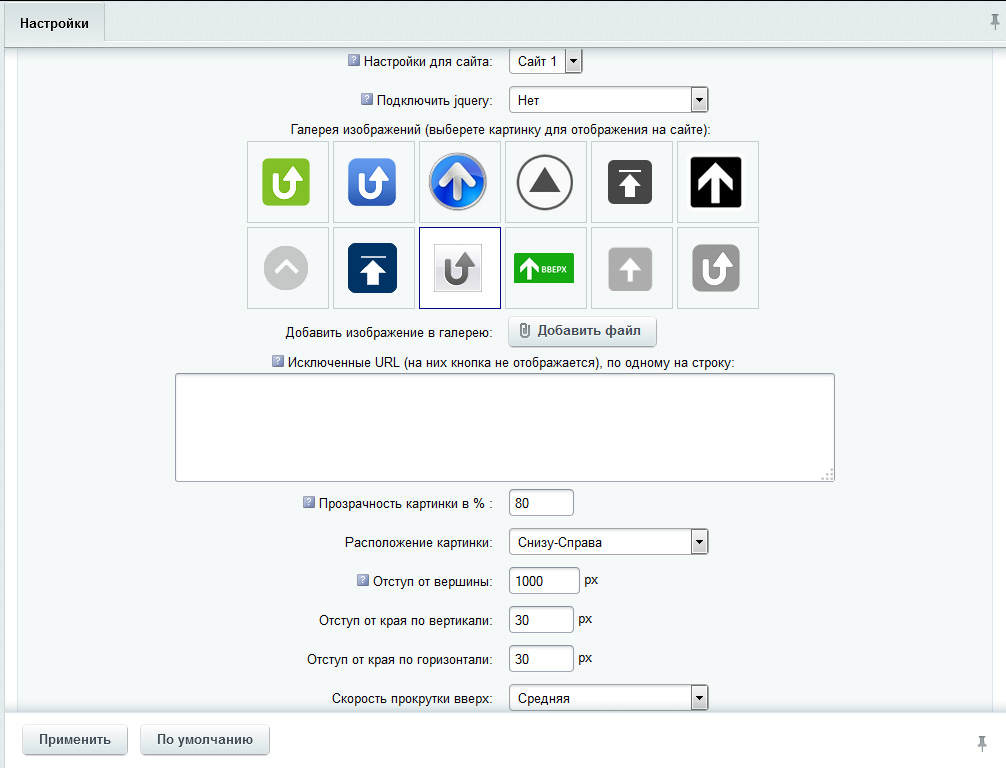Screen dimensions: 1006x768
Task: Click the textarea resize grip corner
Action: click(x=828, y=475)
